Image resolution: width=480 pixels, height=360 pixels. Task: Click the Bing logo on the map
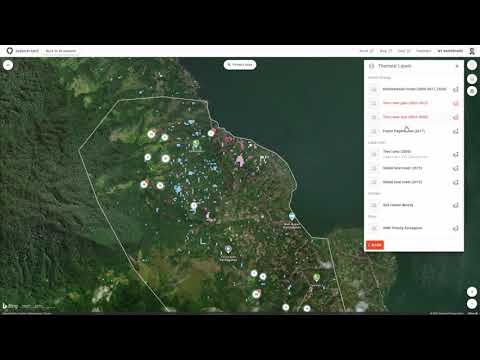click(x=10, y=306)
